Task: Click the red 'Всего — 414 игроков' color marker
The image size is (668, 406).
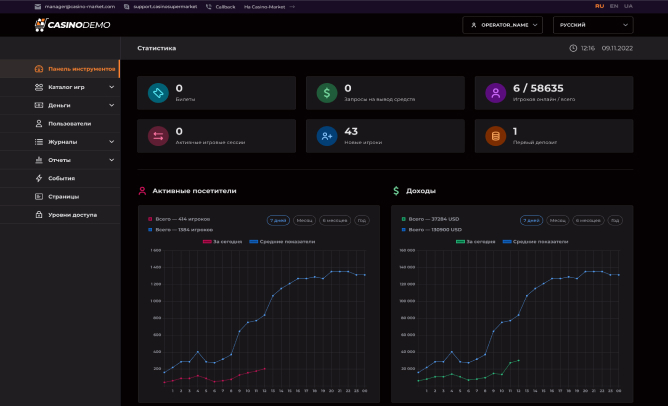Action: [150, 219]
